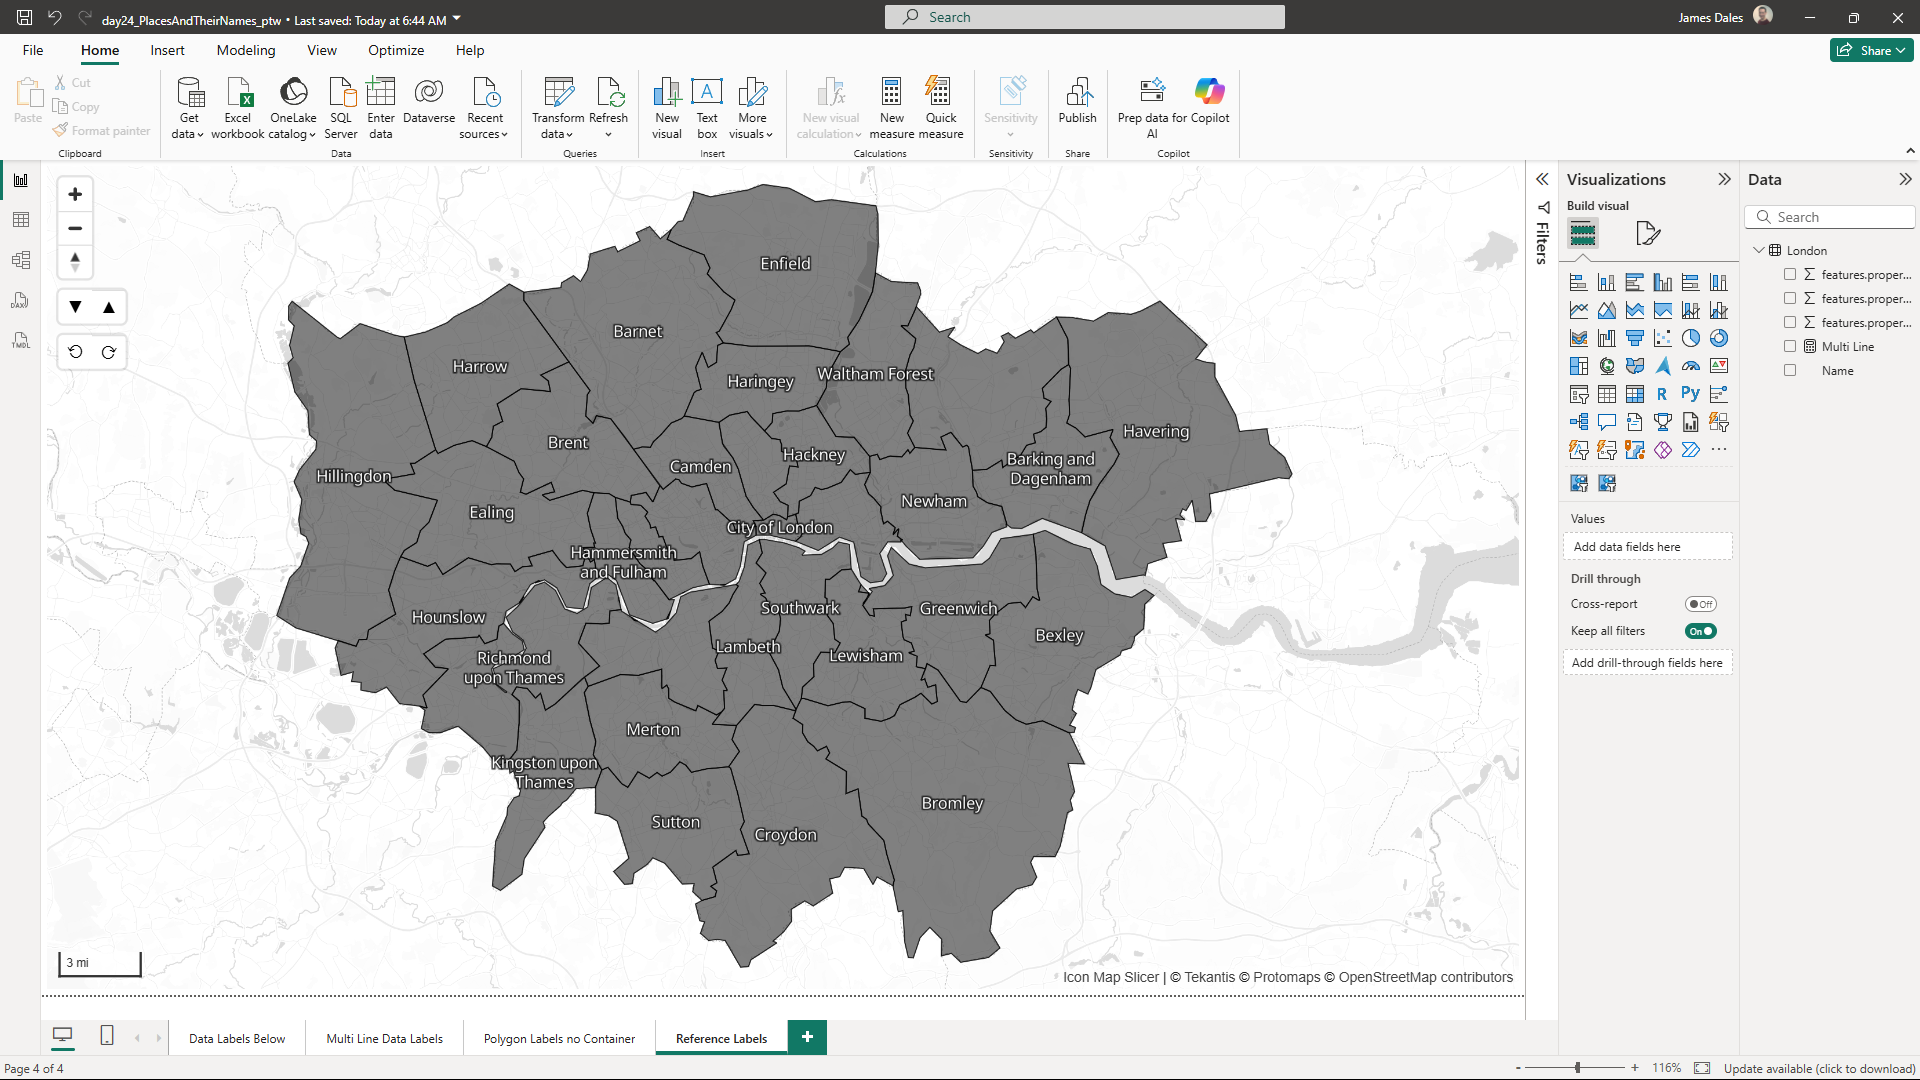Turn off Keep all filters toggle
Image resolution: width=1920 pixels, height=1080 pixels.
pos(1700,631)
